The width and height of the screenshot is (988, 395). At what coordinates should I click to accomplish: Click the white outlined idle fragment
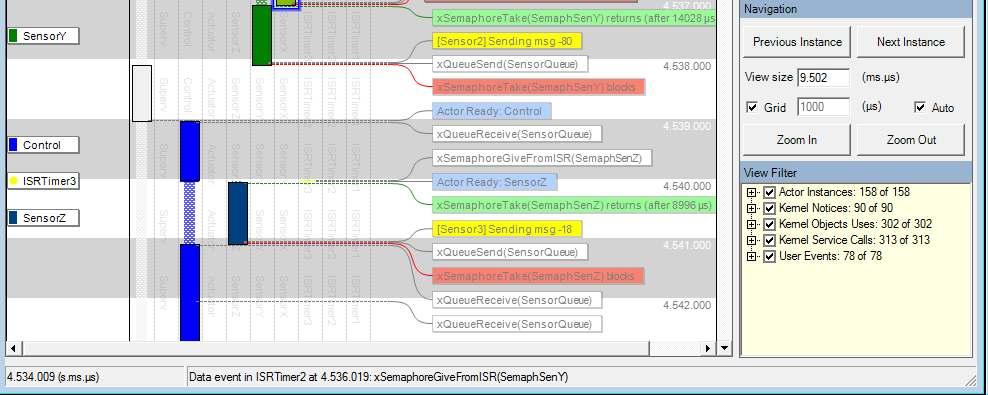click(142, 93)
